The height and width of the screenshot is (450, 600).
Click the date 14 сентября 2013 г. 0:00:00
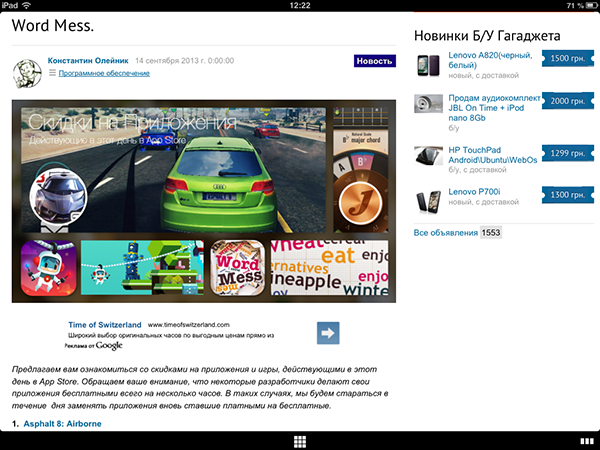pos(184,60)
